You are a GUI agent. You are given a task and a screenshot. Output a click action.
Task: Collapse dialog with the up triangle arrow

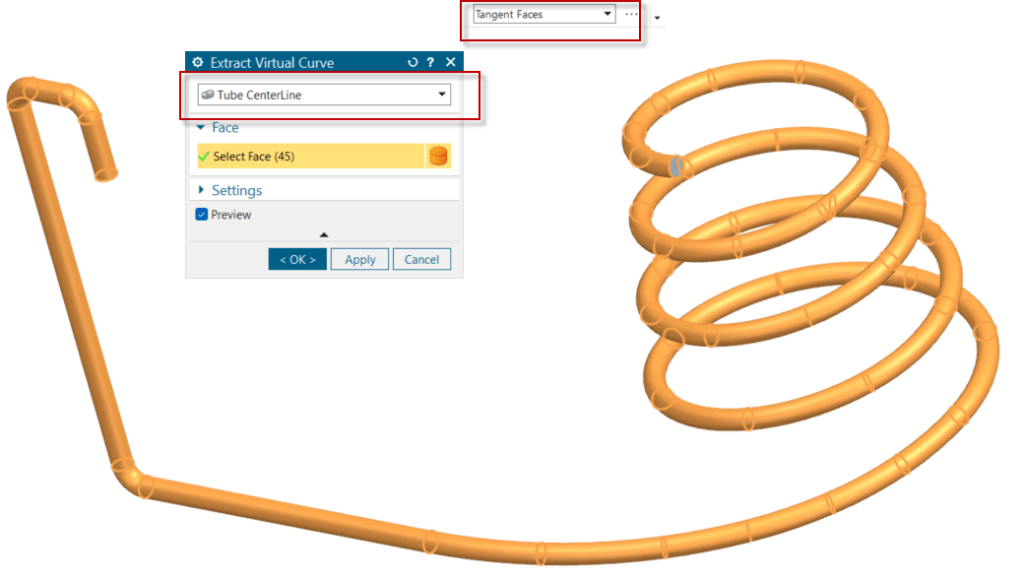pos(324,235)
